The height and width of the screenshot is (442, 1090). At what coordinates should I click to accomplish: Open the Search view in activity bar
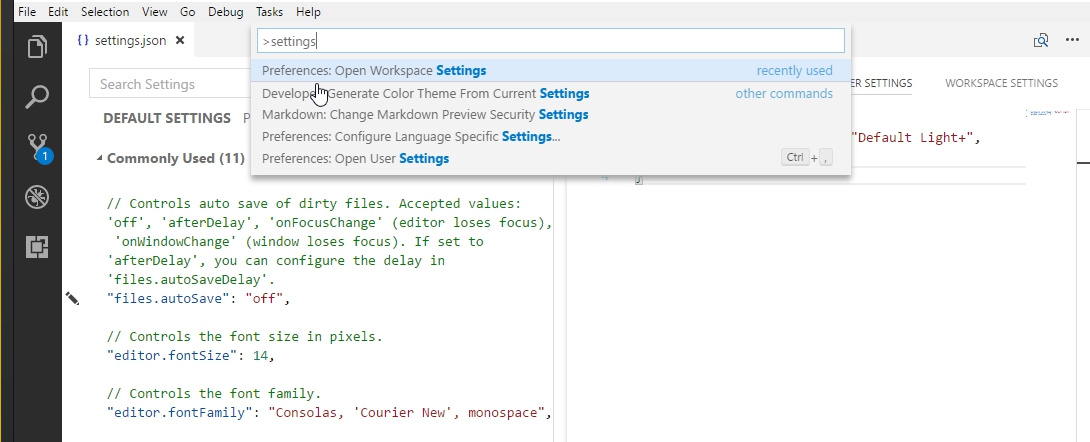(38, 97)
